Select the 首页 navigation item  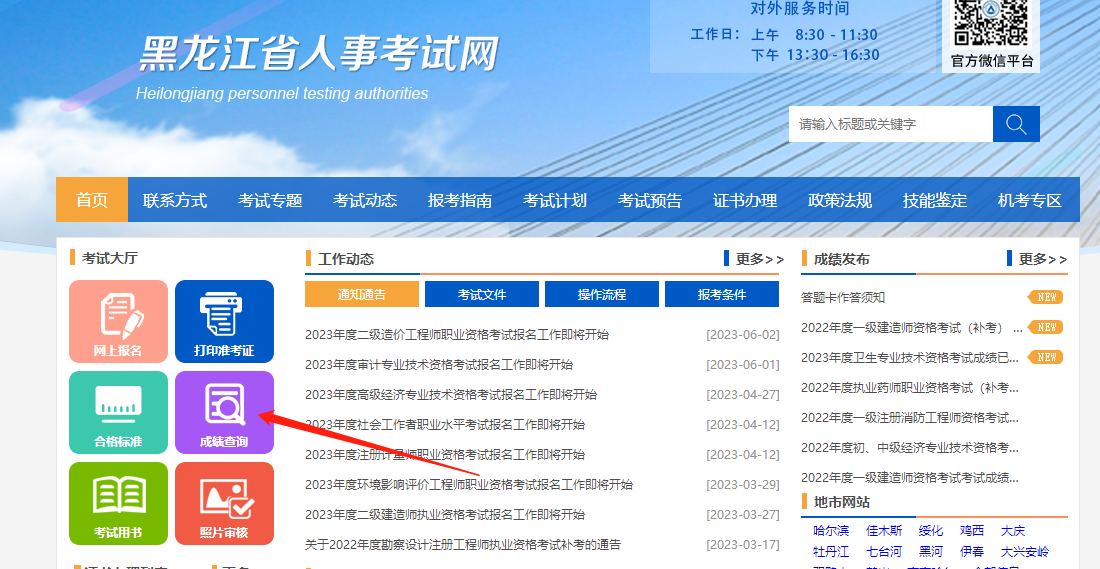pyautogui.click(x=92, y=200)
